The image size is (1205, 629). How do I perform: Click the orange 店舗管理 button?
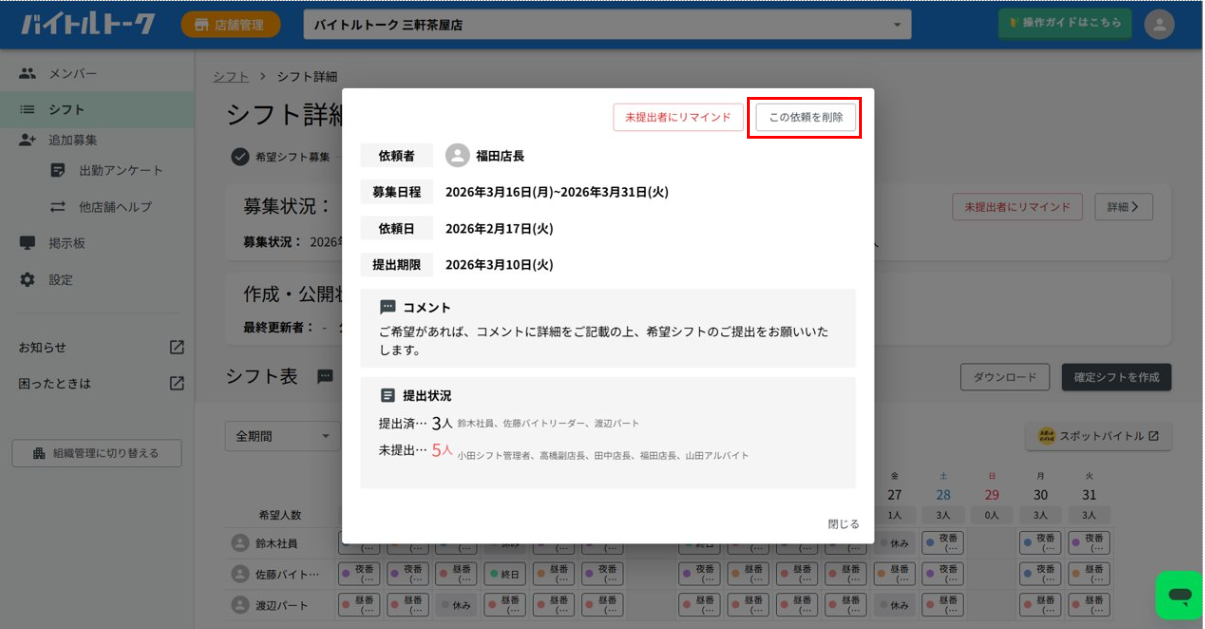point(231,25)
